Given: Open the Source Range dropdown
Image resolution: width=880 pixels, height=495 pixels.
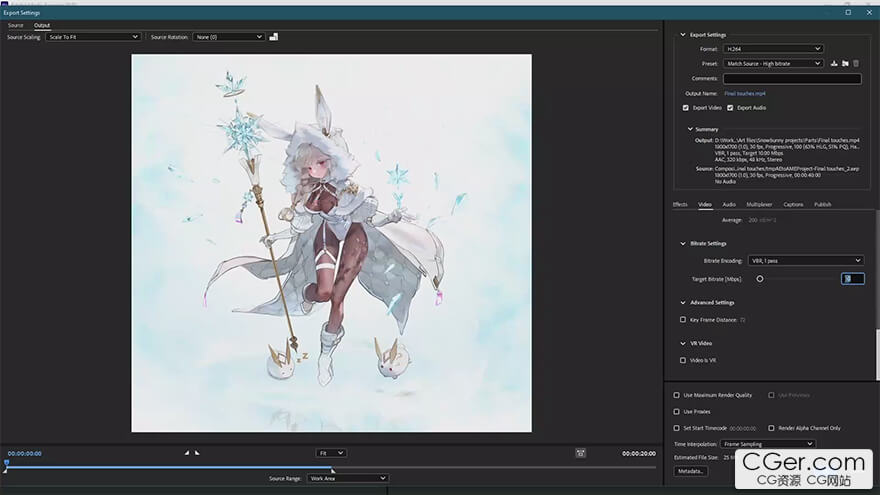Looking at the screenshot, I should coord(347,478).
